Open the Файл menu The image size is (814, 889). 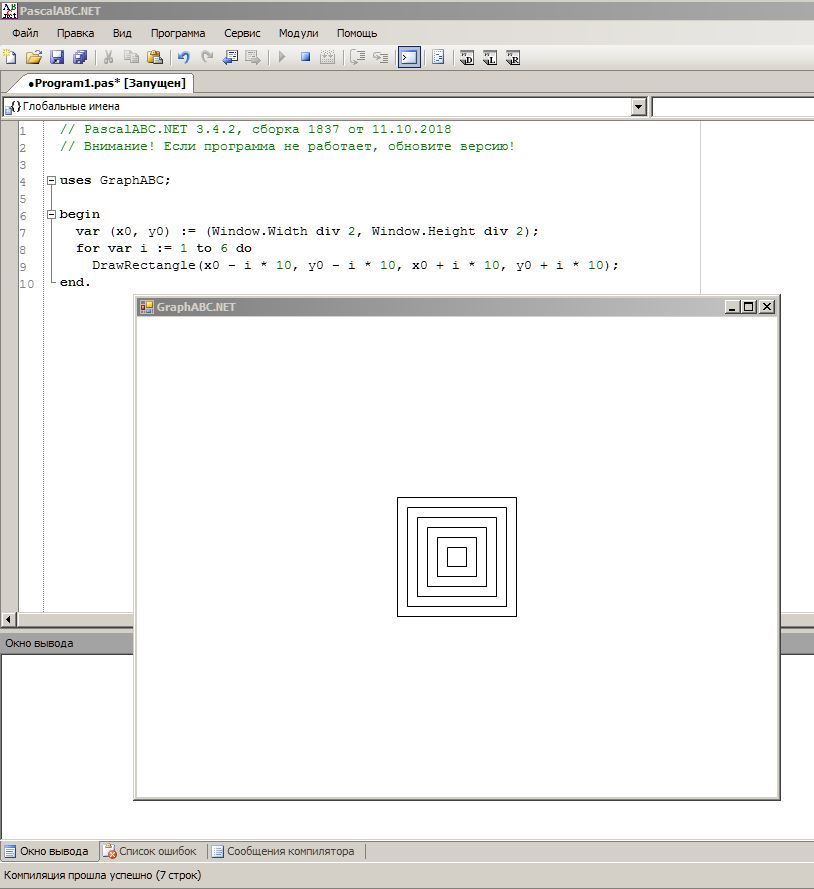pos(25,33)
